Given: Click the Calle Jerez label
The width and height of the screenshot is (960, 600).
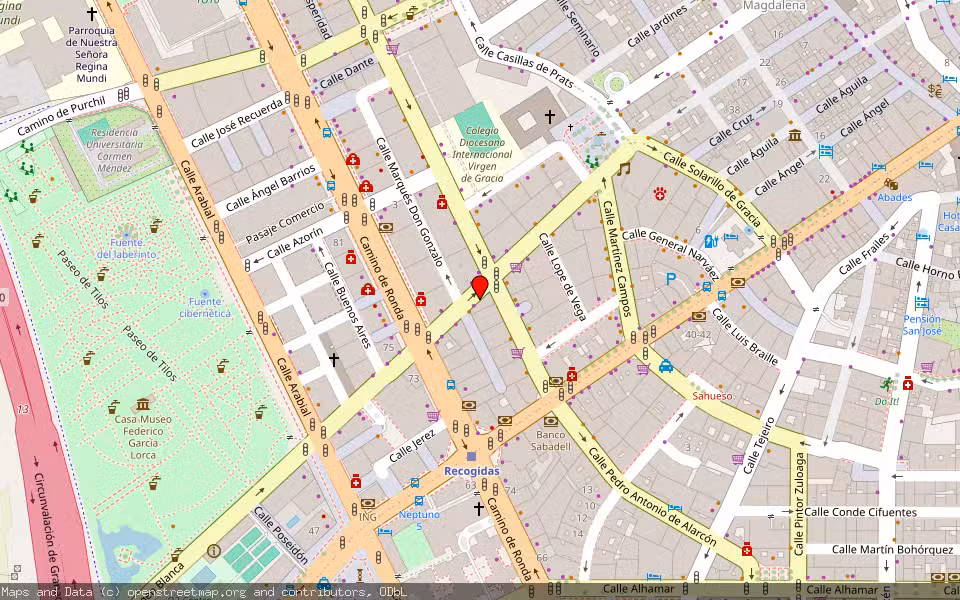Looking at the screenshot, I should [x=413, y=445].
